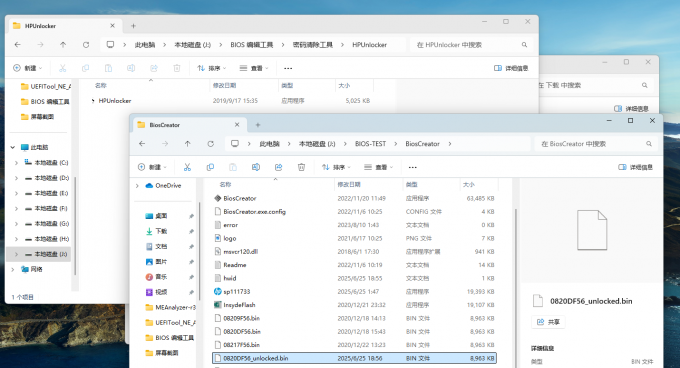This screenshot has height=368, width=680.
Task: Open MEAnalyzer folder in BiosCreator sidebar
Action: tap(170, 307)
